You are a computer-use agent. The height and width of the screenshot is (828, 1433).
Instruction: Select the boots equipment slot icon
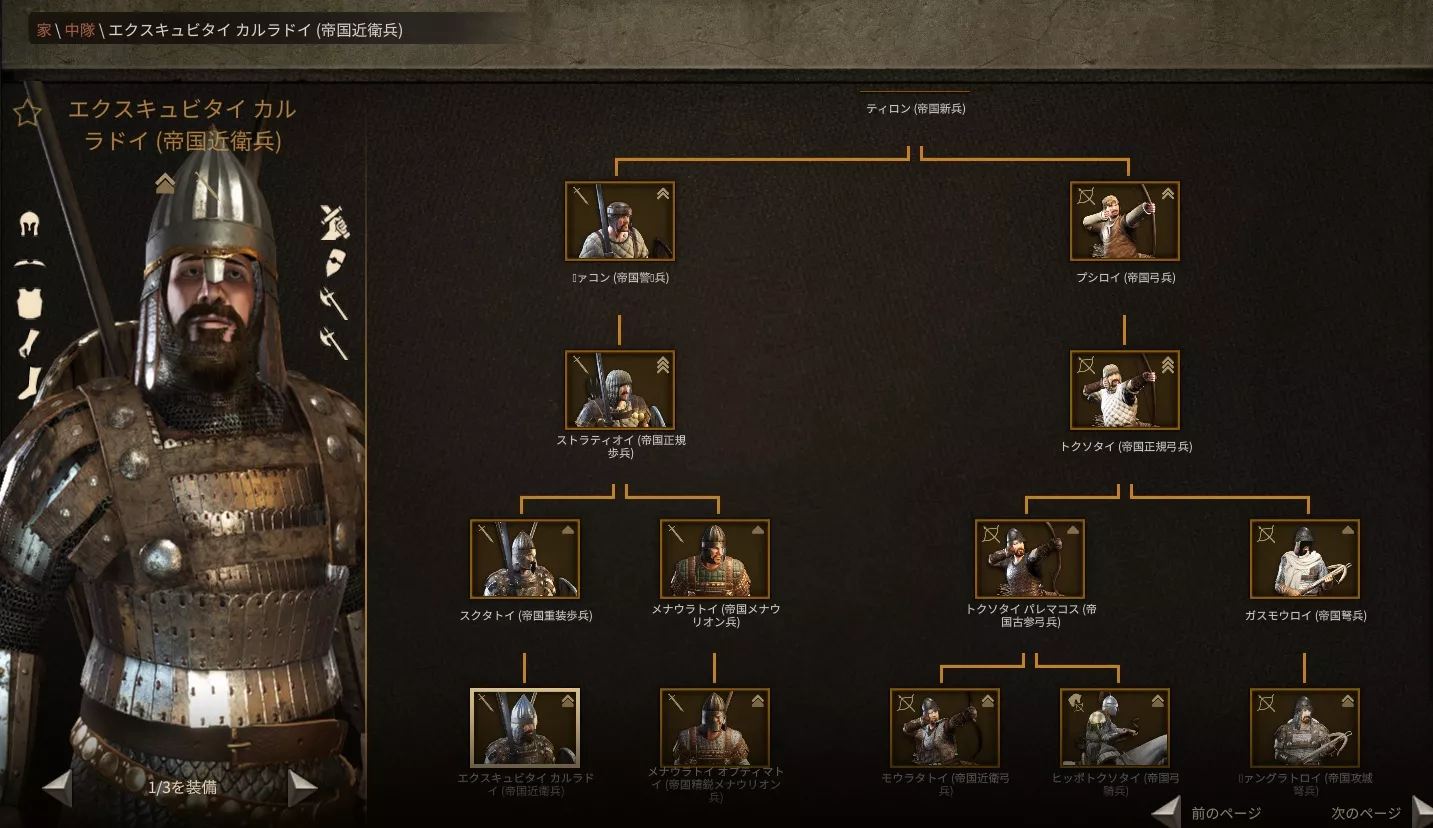[x=30, y=383]
